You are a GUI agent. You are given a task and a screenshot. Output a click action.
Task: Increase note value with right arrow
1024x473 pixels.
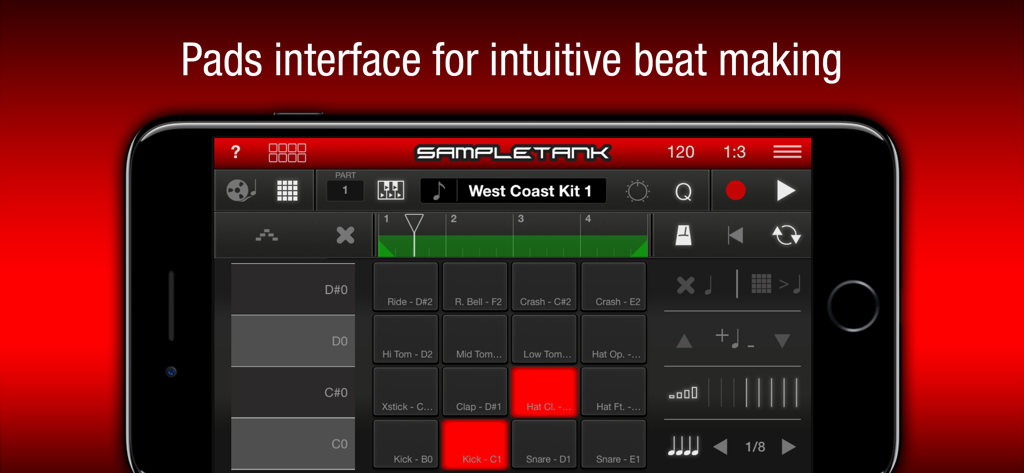[789, 447]
